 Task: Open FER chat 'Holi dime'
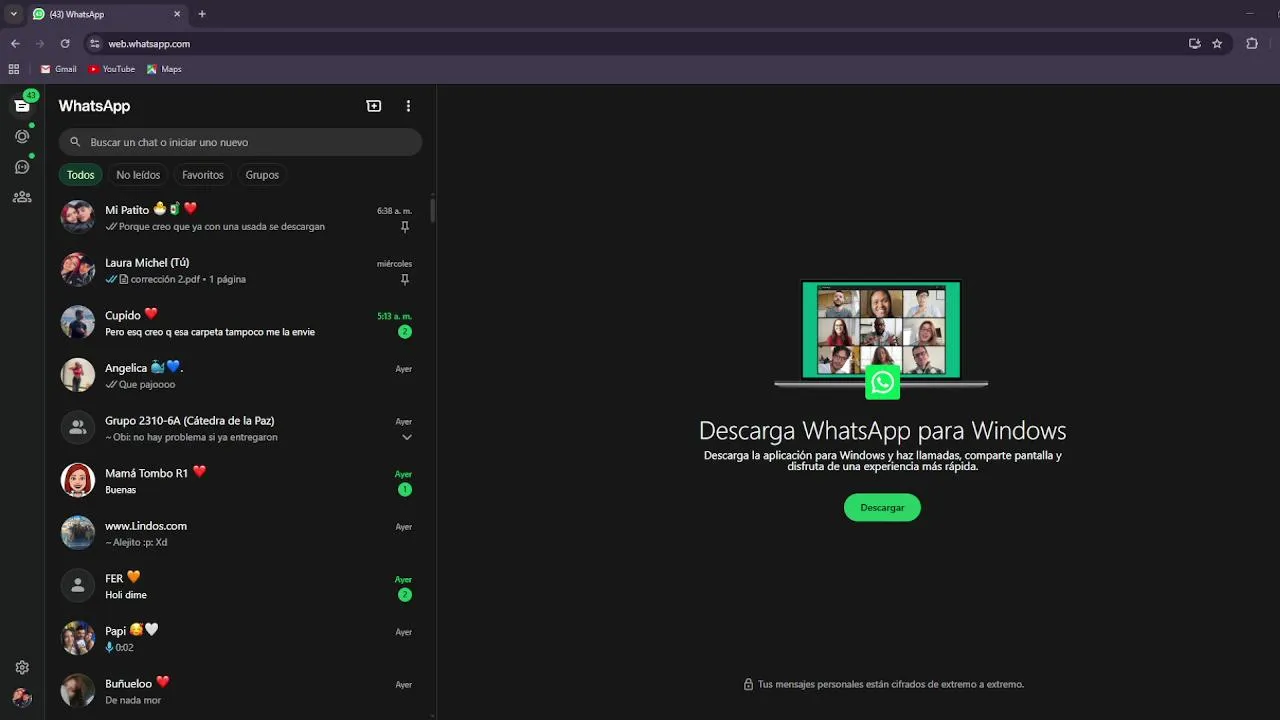point(240,586)
